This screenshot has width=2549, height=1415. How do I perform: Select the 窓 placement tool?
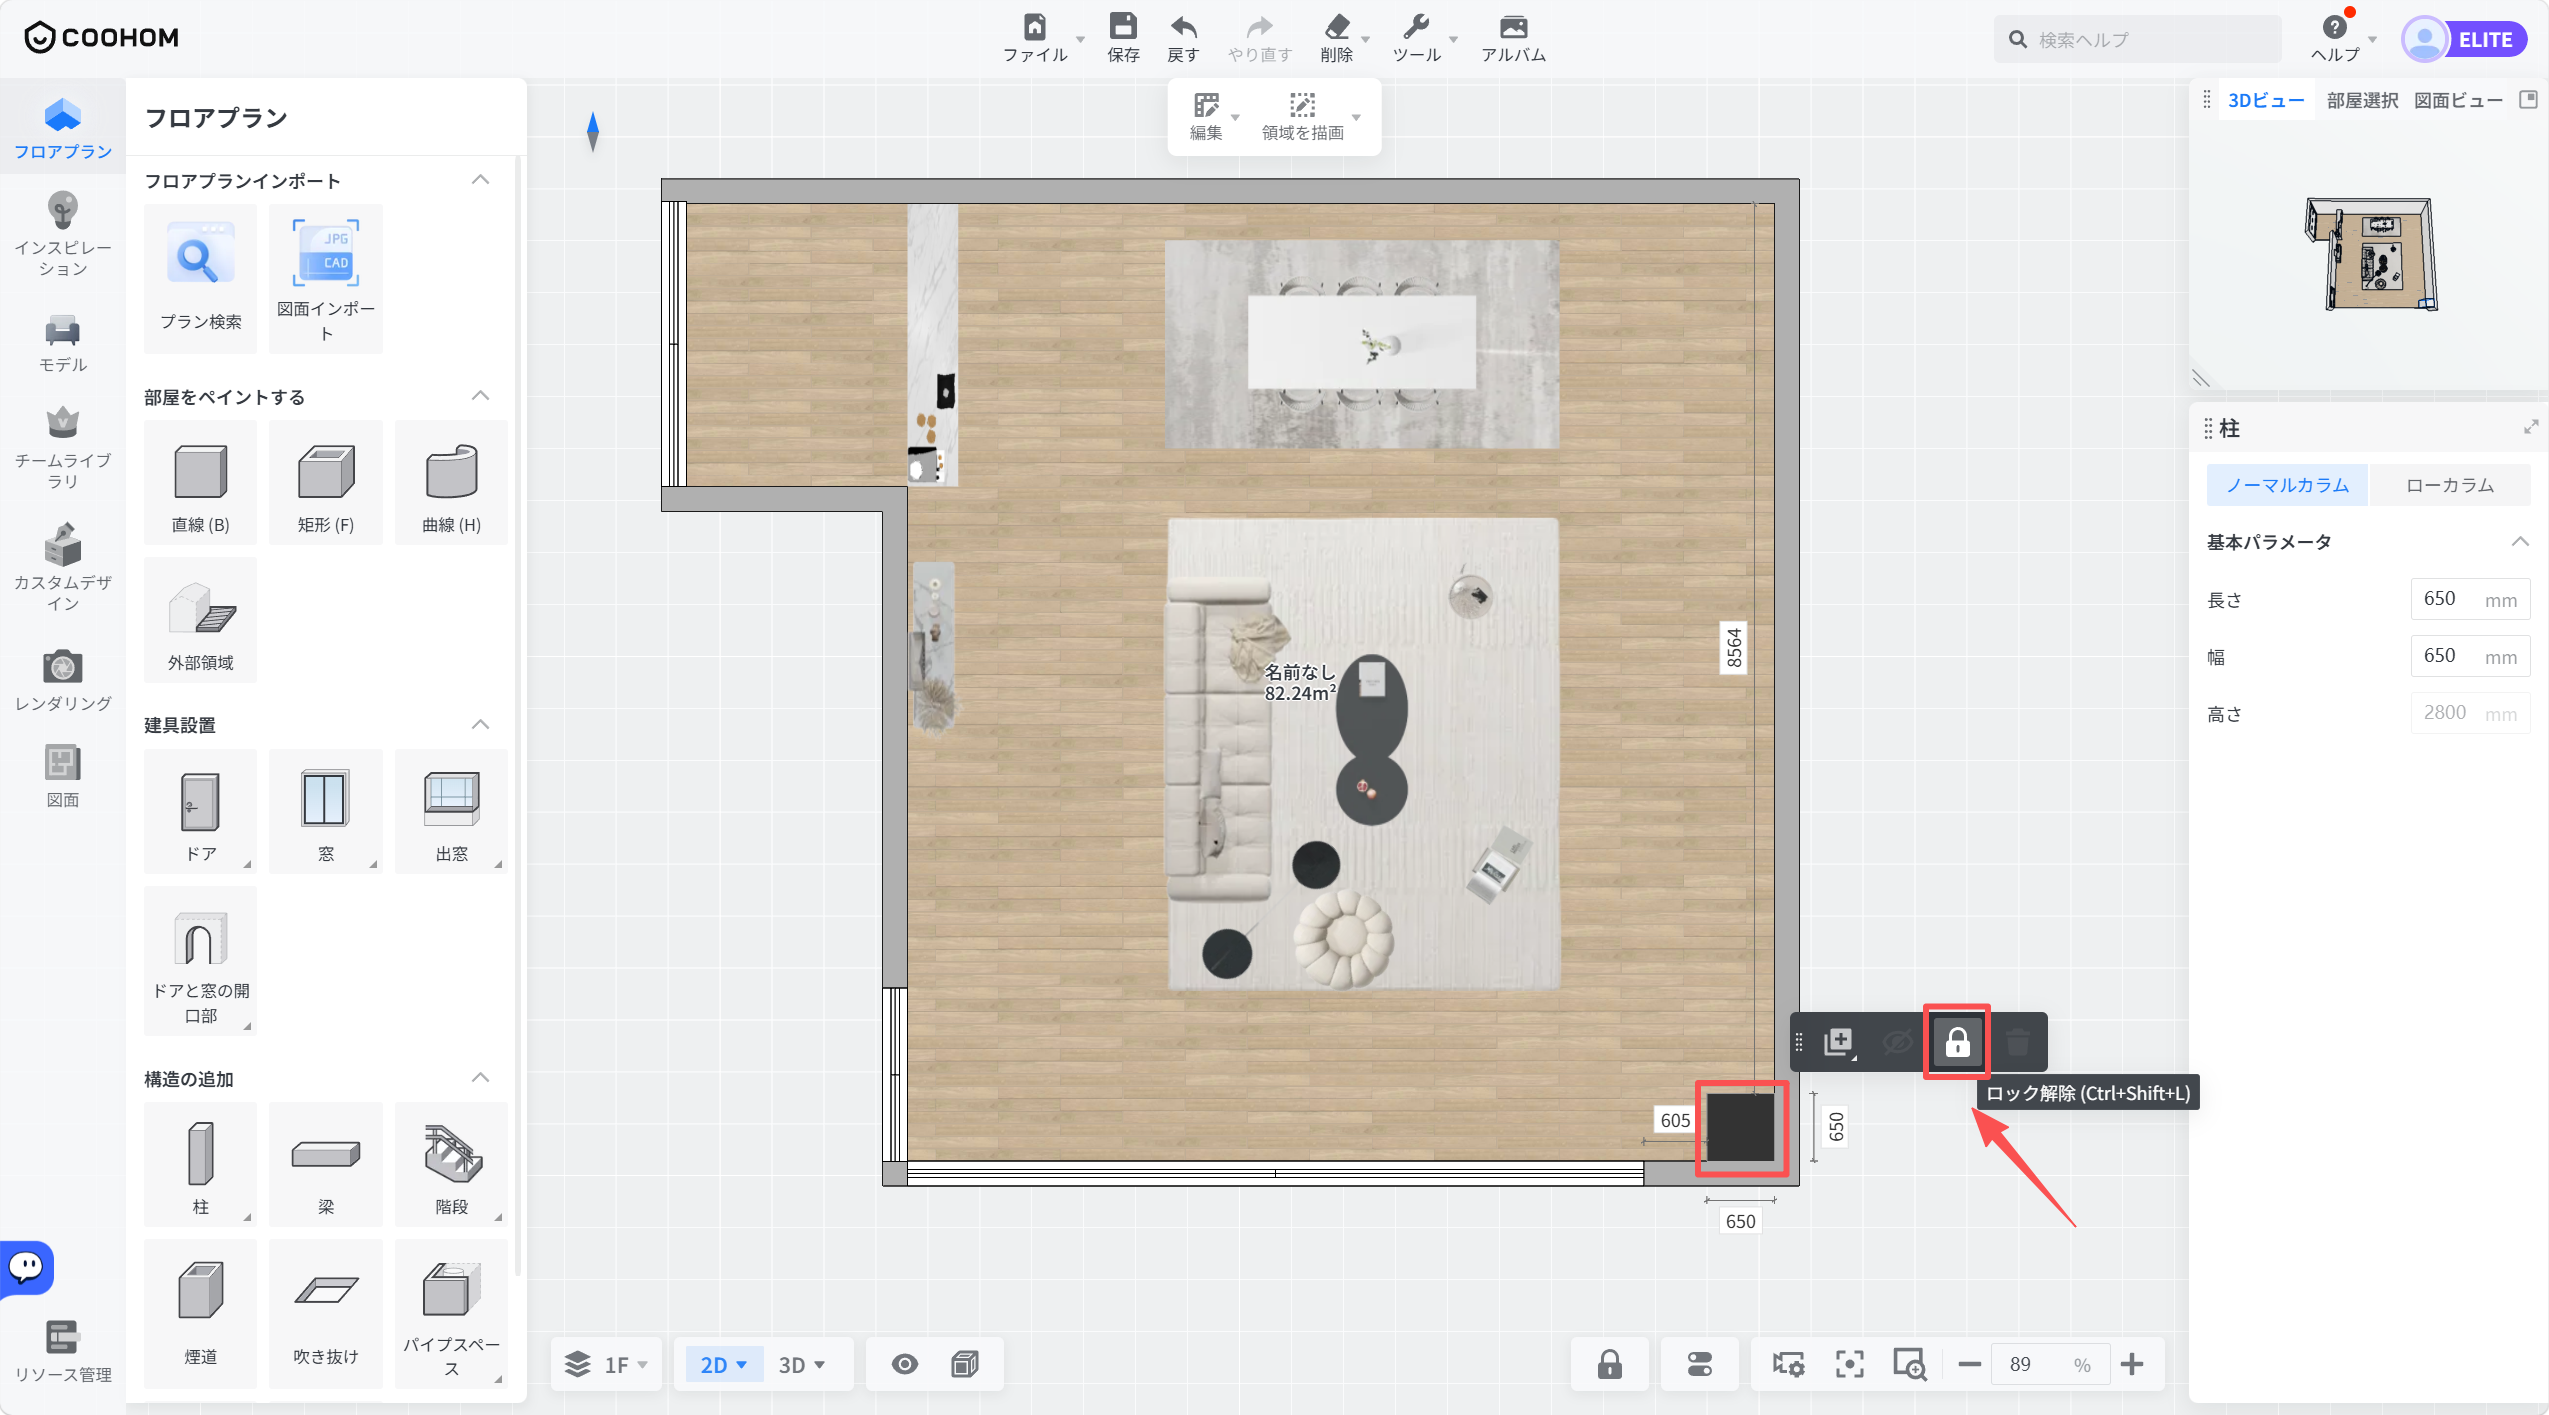(325, 811)
